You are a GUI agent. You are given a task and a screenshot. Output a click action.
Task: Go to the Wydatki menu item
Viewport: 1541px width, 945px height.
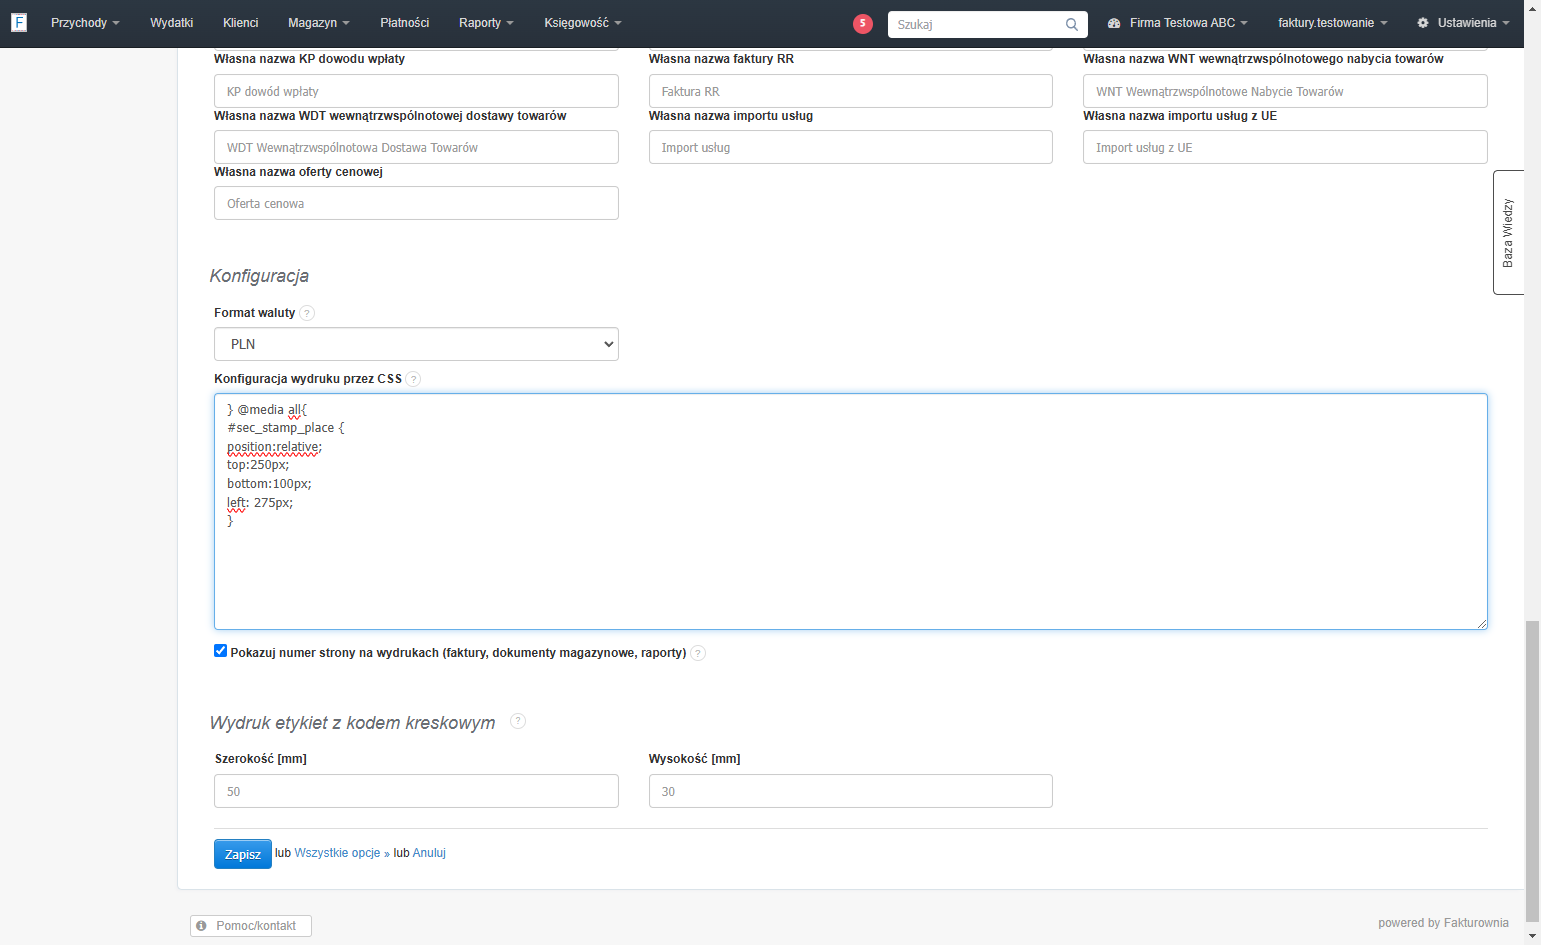click(x=172, y=23)
